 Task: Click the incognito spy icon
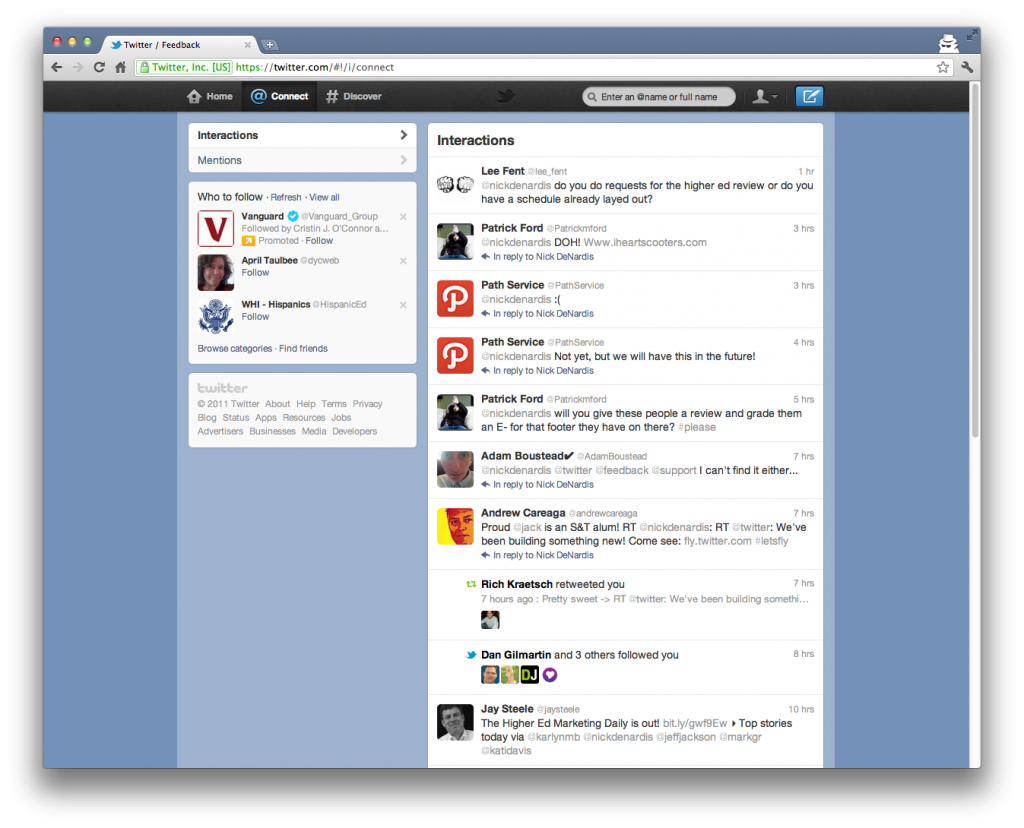point(948,43)
